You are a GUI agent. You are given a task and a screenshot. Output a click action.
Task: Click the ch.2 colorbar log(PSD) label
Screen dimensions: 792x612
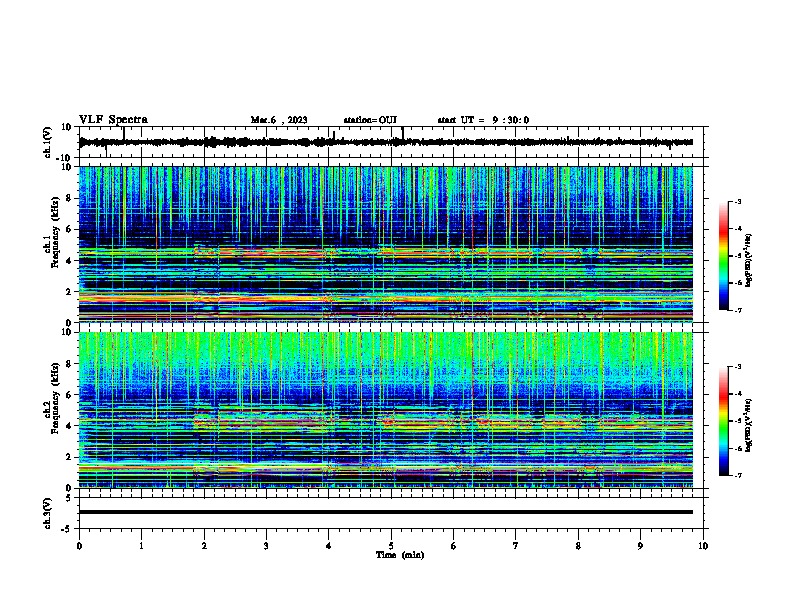(x=749, y=425)
